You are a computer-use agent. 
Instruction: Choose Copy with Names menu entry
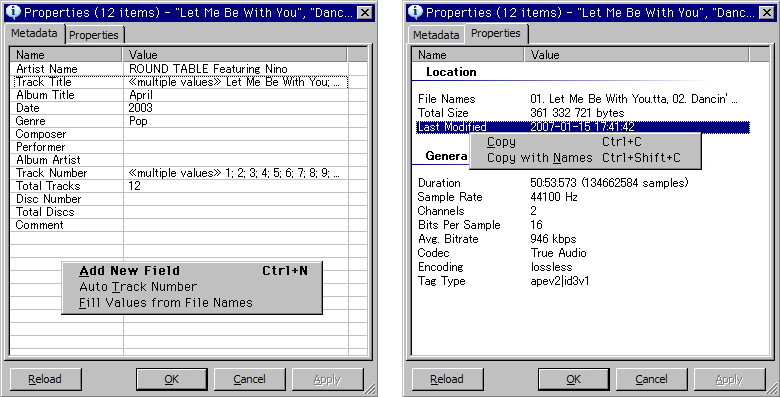click(x=585, y=158)
